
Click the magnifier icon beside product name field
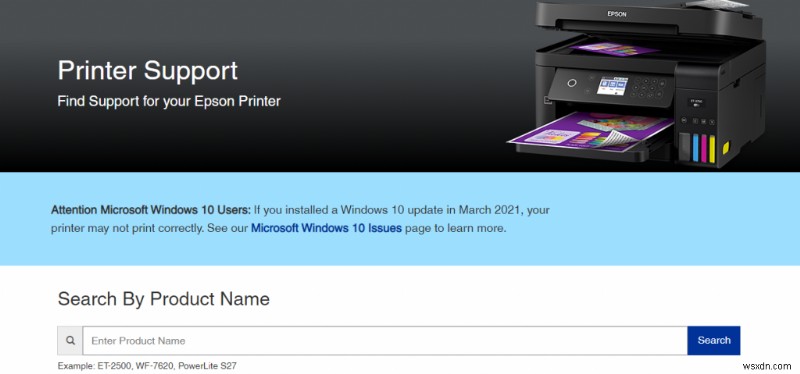point(70,340)
